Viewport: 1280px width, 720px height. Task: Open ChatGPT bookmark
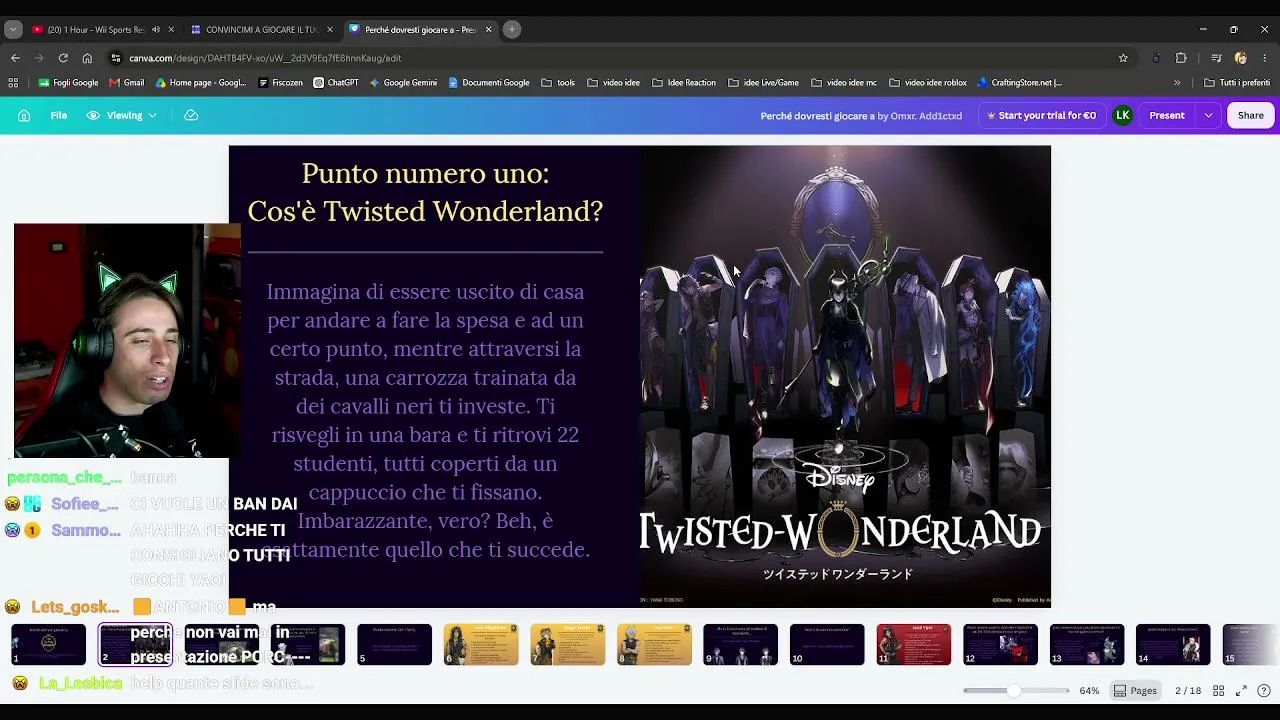[336, 83]
